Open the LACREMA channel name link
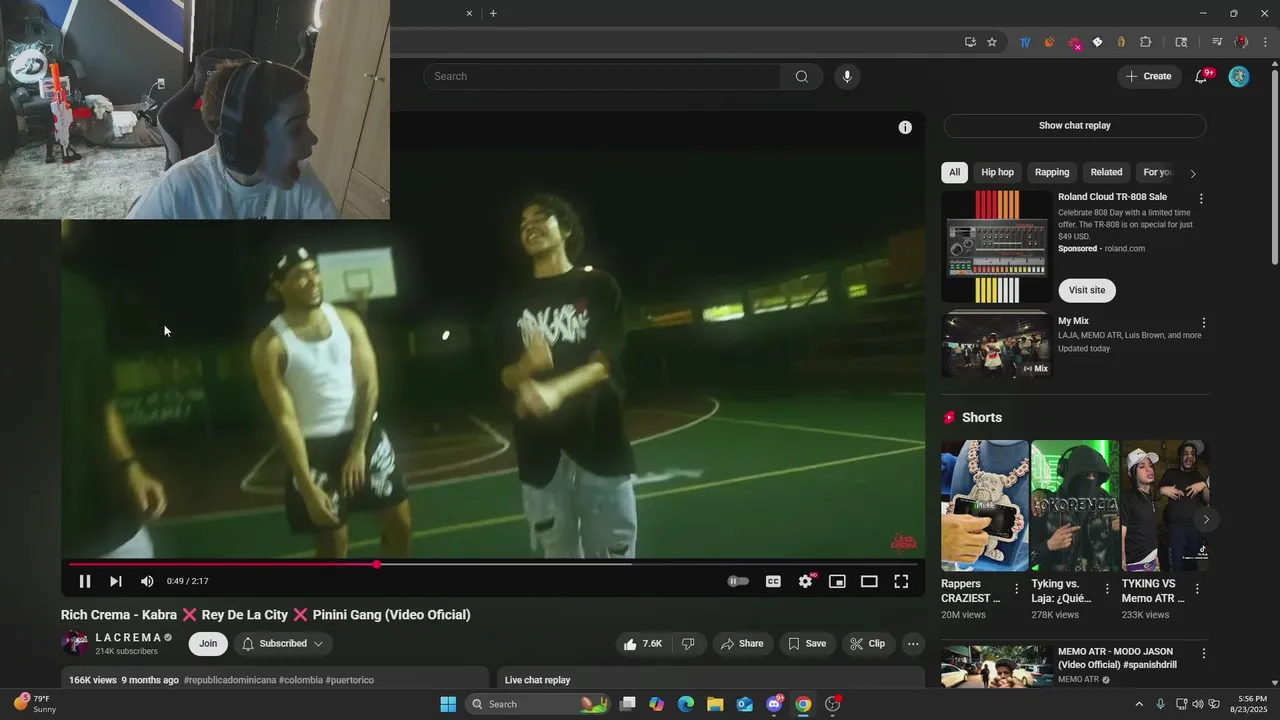This screenshot has width=1280, height=720. 128,638
